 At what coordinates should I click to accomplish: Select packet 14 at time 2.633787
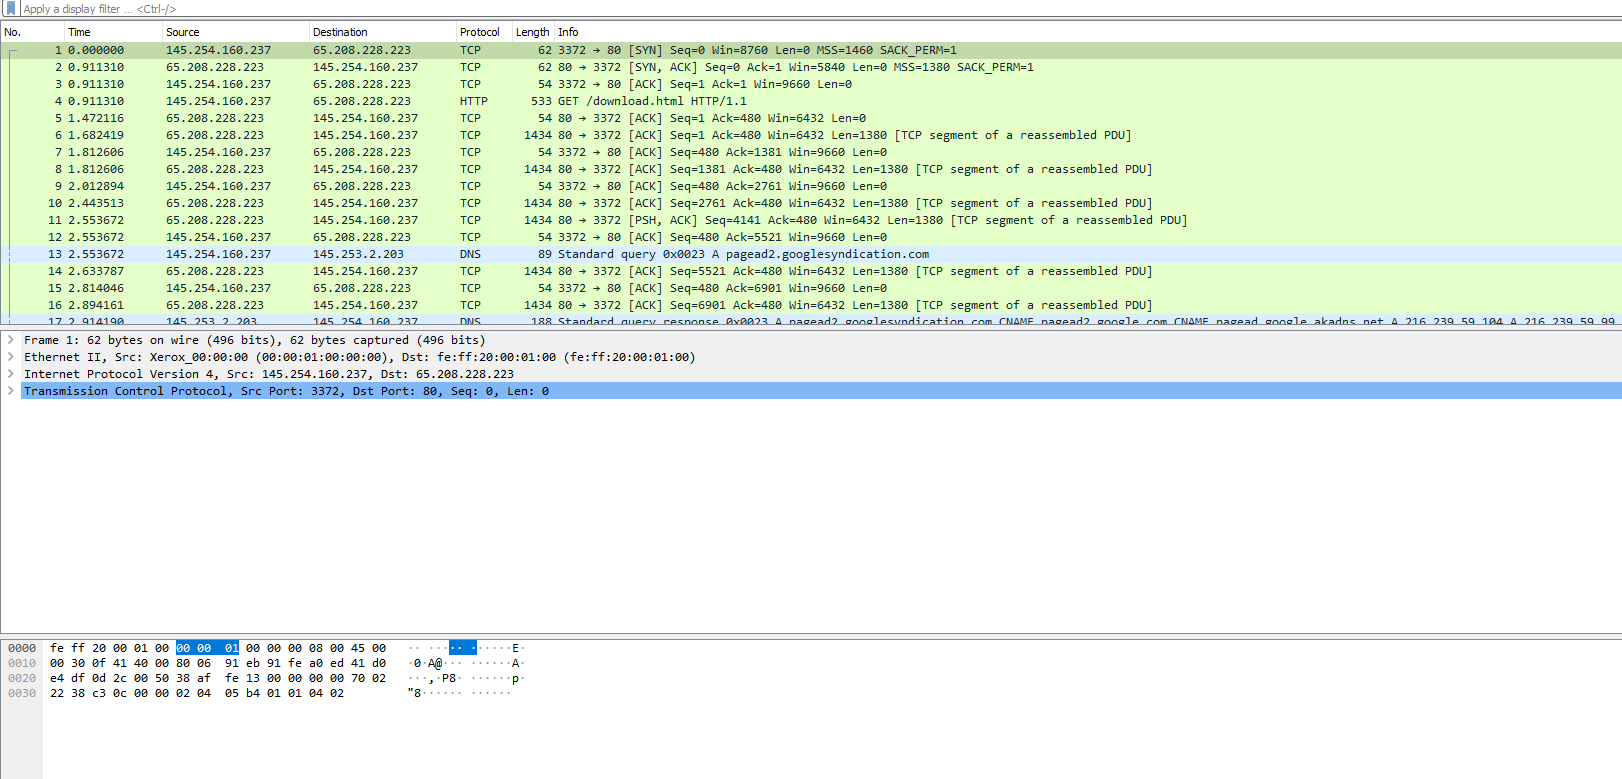click(811, 271)
